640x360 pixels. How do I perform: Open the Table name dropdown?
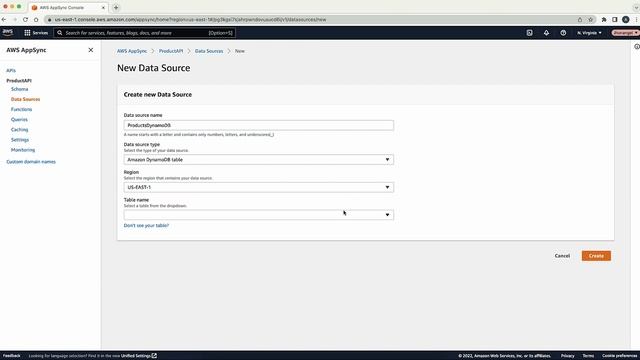259,215
